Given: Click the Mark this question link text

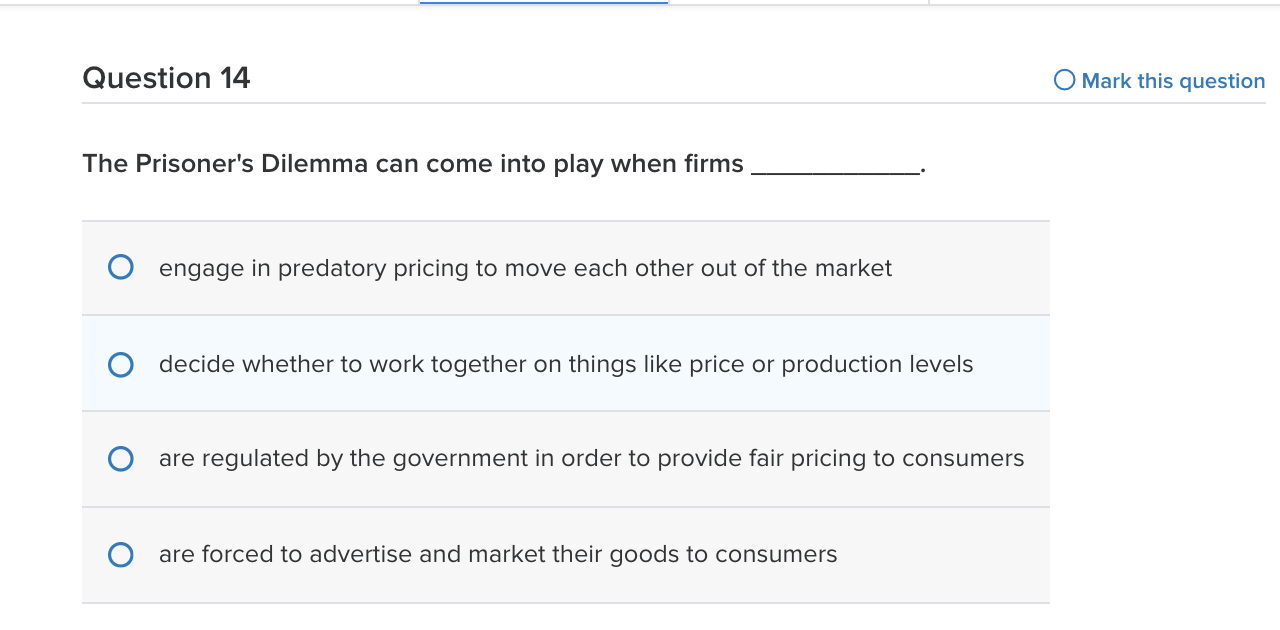Looking at the screenshot, I should pyautogui.click(x=1173, y=81).
